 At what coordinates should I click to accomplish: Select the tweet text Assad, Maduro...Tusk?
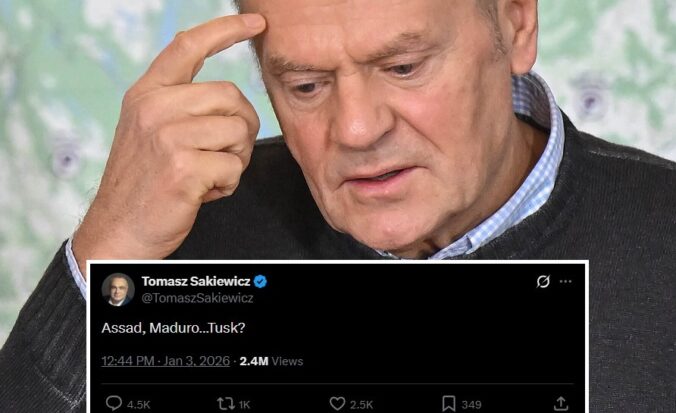(x=173, y=328)
